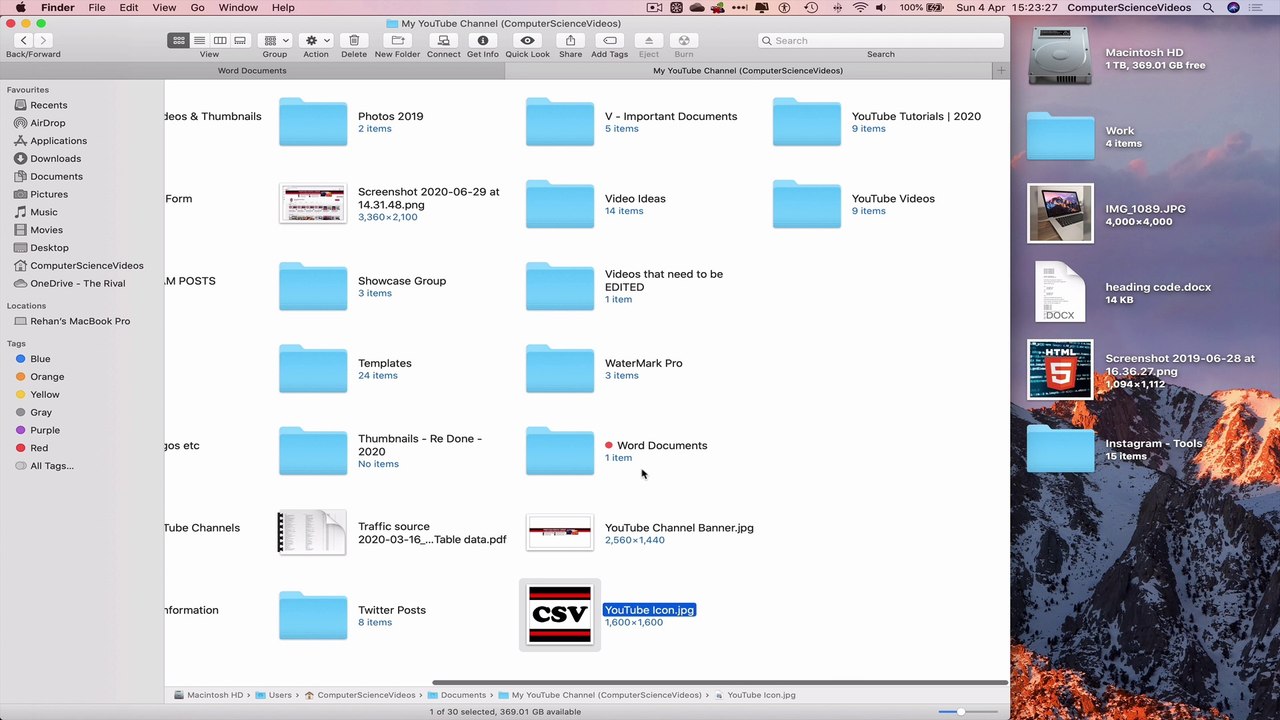This screenshot has width=1280, height=720.
Task: Add a new Finder tab
Action: 1000,71
